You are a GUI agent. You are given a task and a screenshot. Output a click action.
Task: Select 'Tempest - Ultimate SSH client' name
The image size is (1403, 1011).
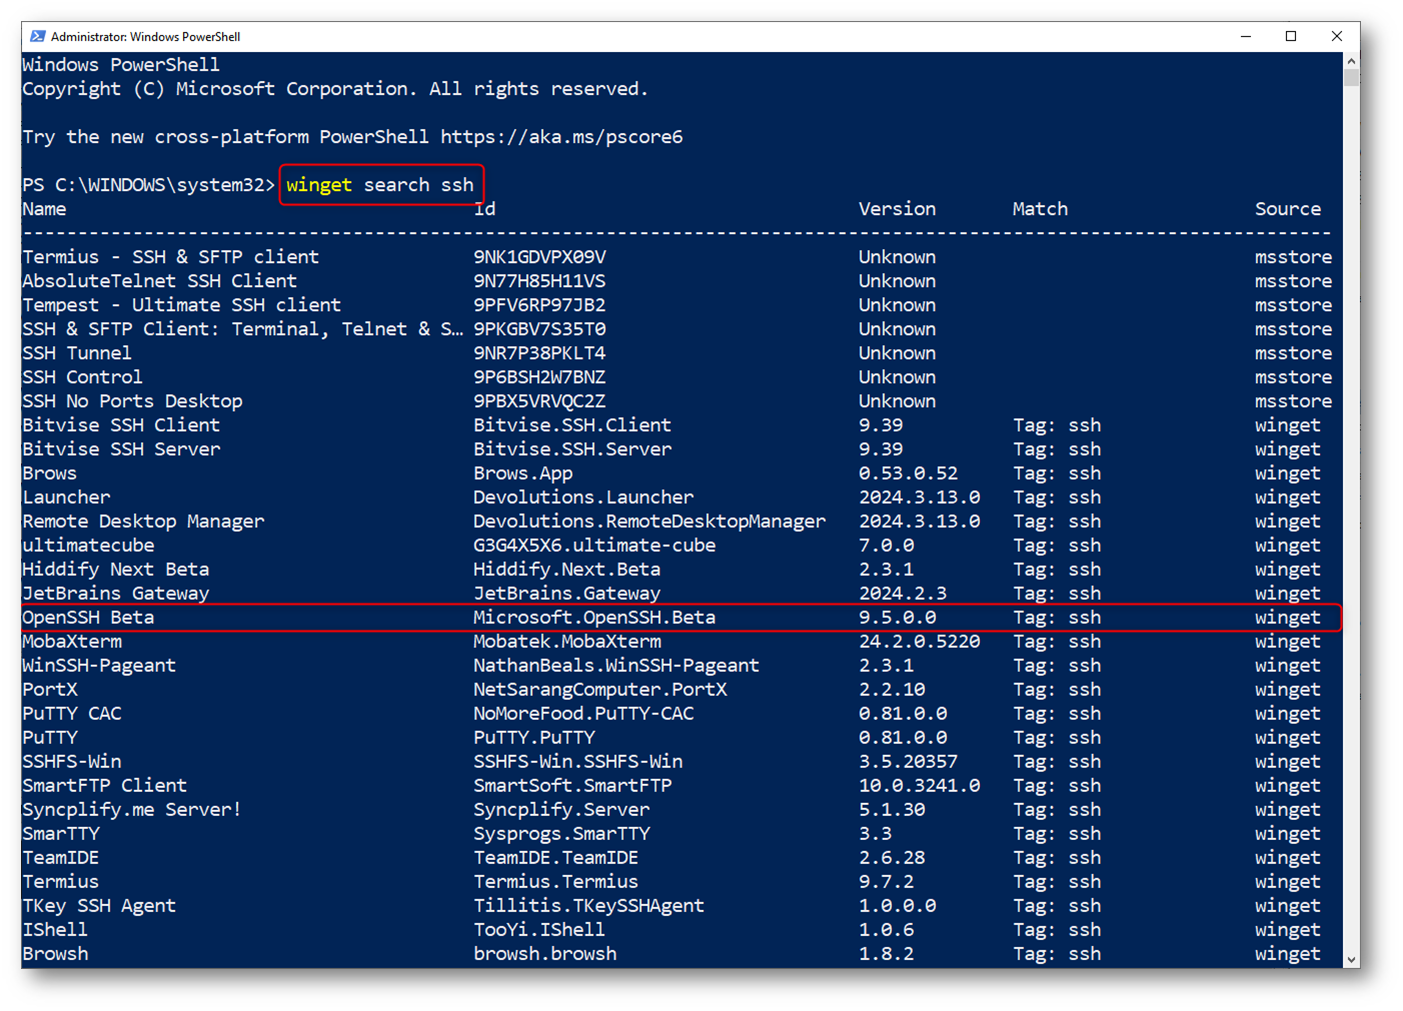point(181,305)
